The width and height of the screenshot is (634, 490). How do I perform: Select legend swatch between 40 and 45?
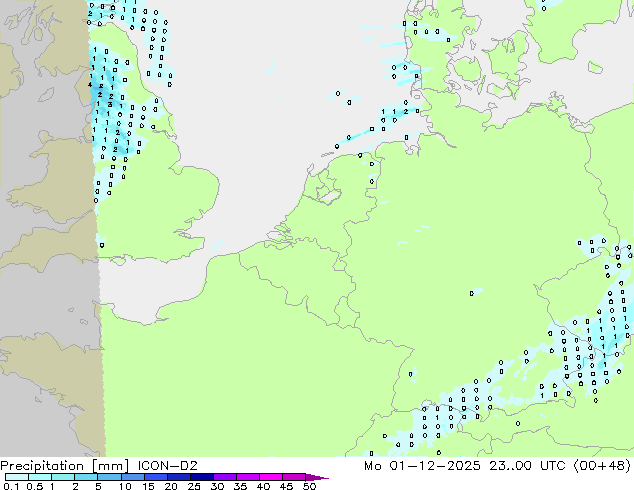tap(271, 477)
